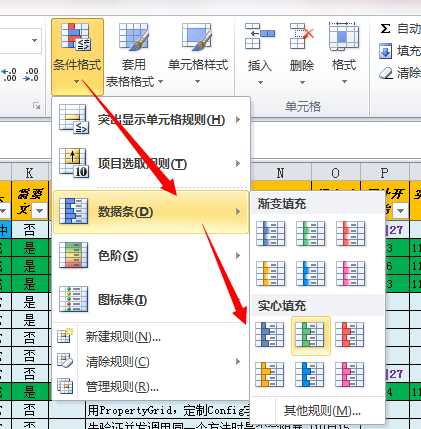The width and height of the screenshot is (421, 429).
Task: Open the 图标集(I) icon sets submenu
Action: pos(151,300)
